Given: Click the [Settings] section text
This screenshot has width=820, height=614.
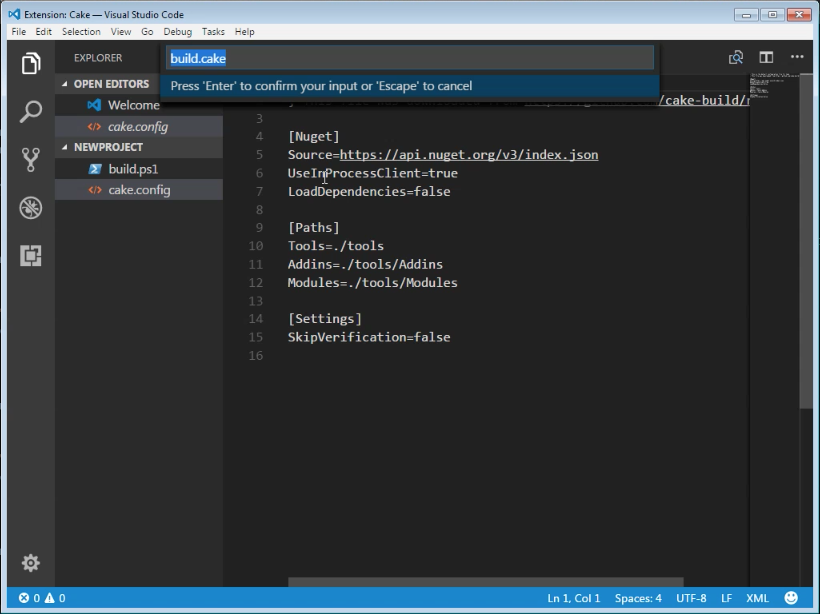Looking at the screenshot, I should coord(324,319).
